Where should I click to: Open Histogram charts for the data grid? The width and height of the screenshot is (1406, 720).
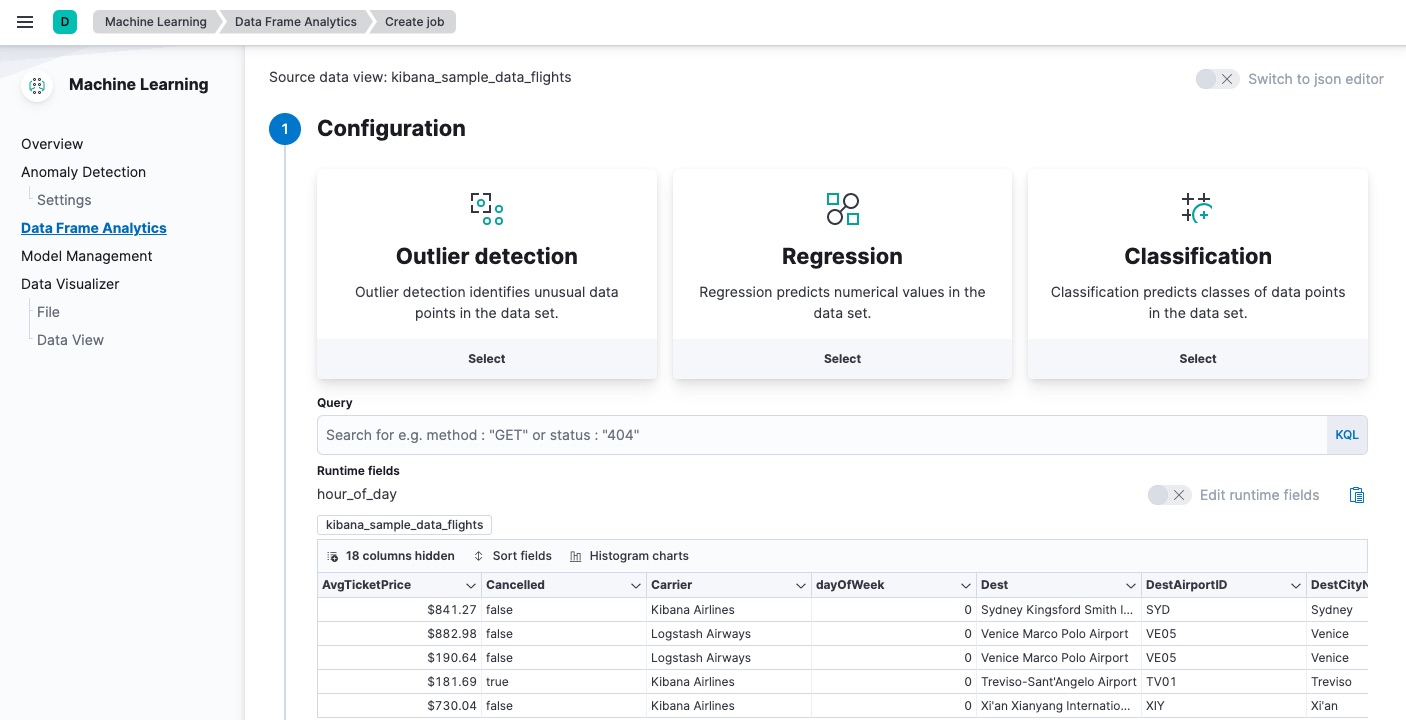pos(628,555)
